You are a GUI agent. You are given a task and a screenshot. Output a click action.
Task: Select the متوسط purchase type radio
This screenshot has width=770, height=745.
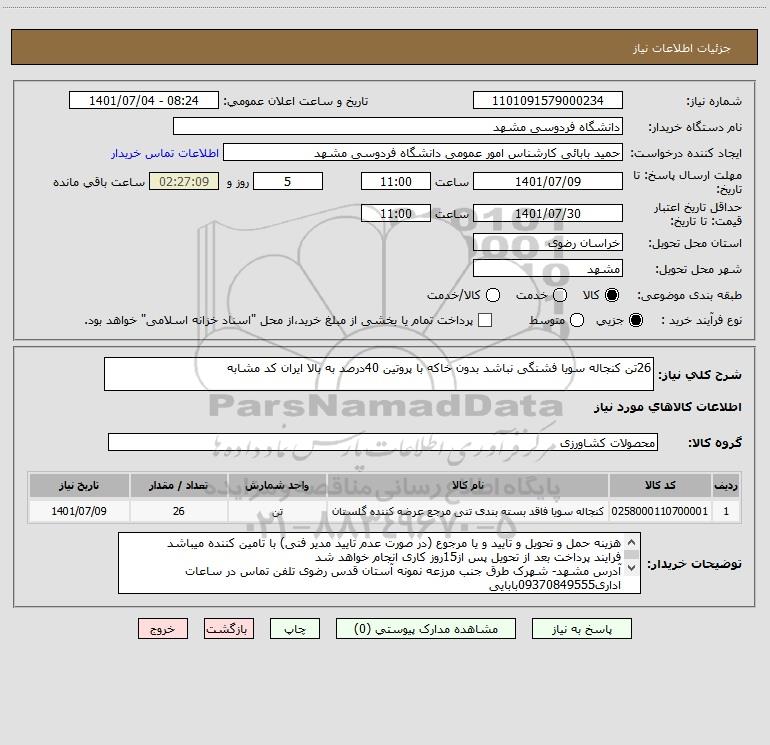click(x=577, y=320)
